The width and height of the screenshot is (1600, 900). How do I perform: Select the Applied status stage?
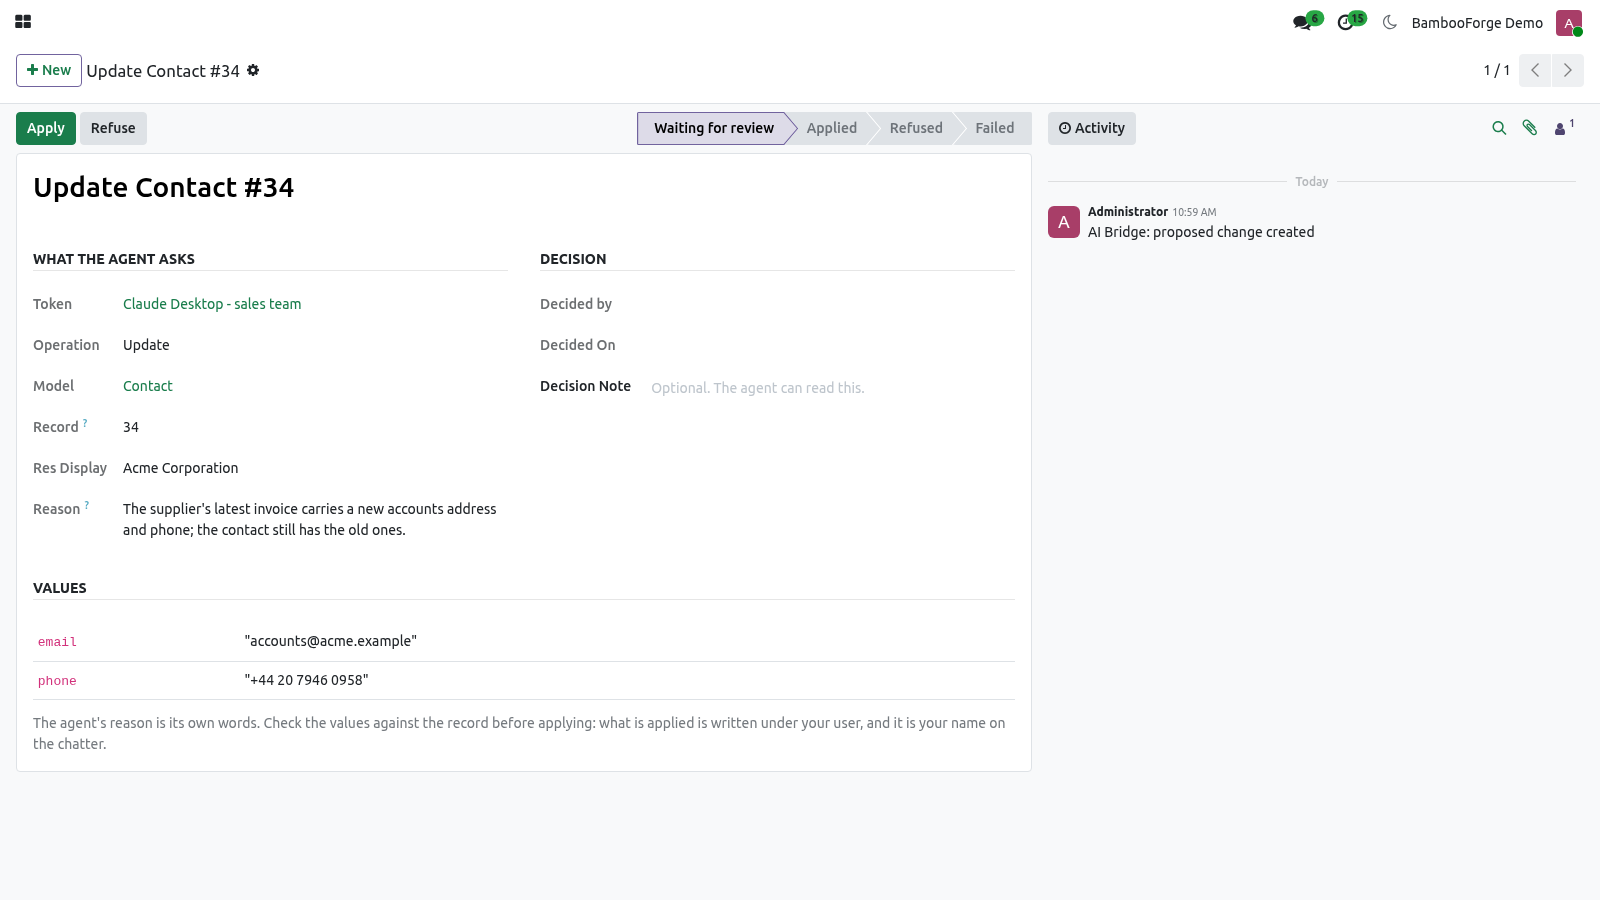832,128
